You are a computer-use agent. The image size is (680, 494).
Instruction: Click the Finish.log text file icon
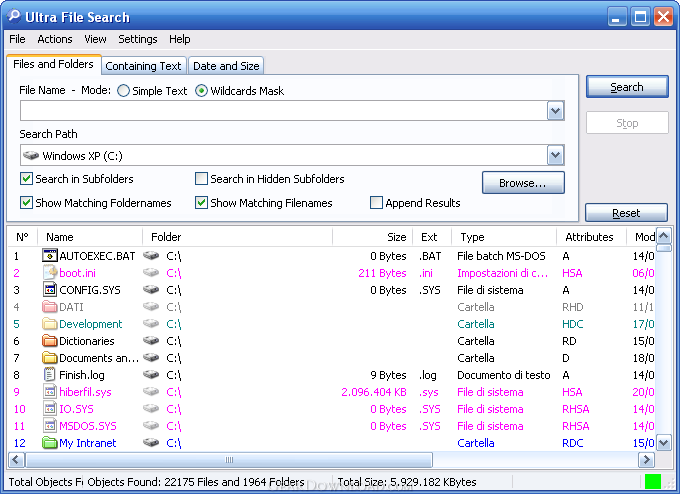click(49, 375)
